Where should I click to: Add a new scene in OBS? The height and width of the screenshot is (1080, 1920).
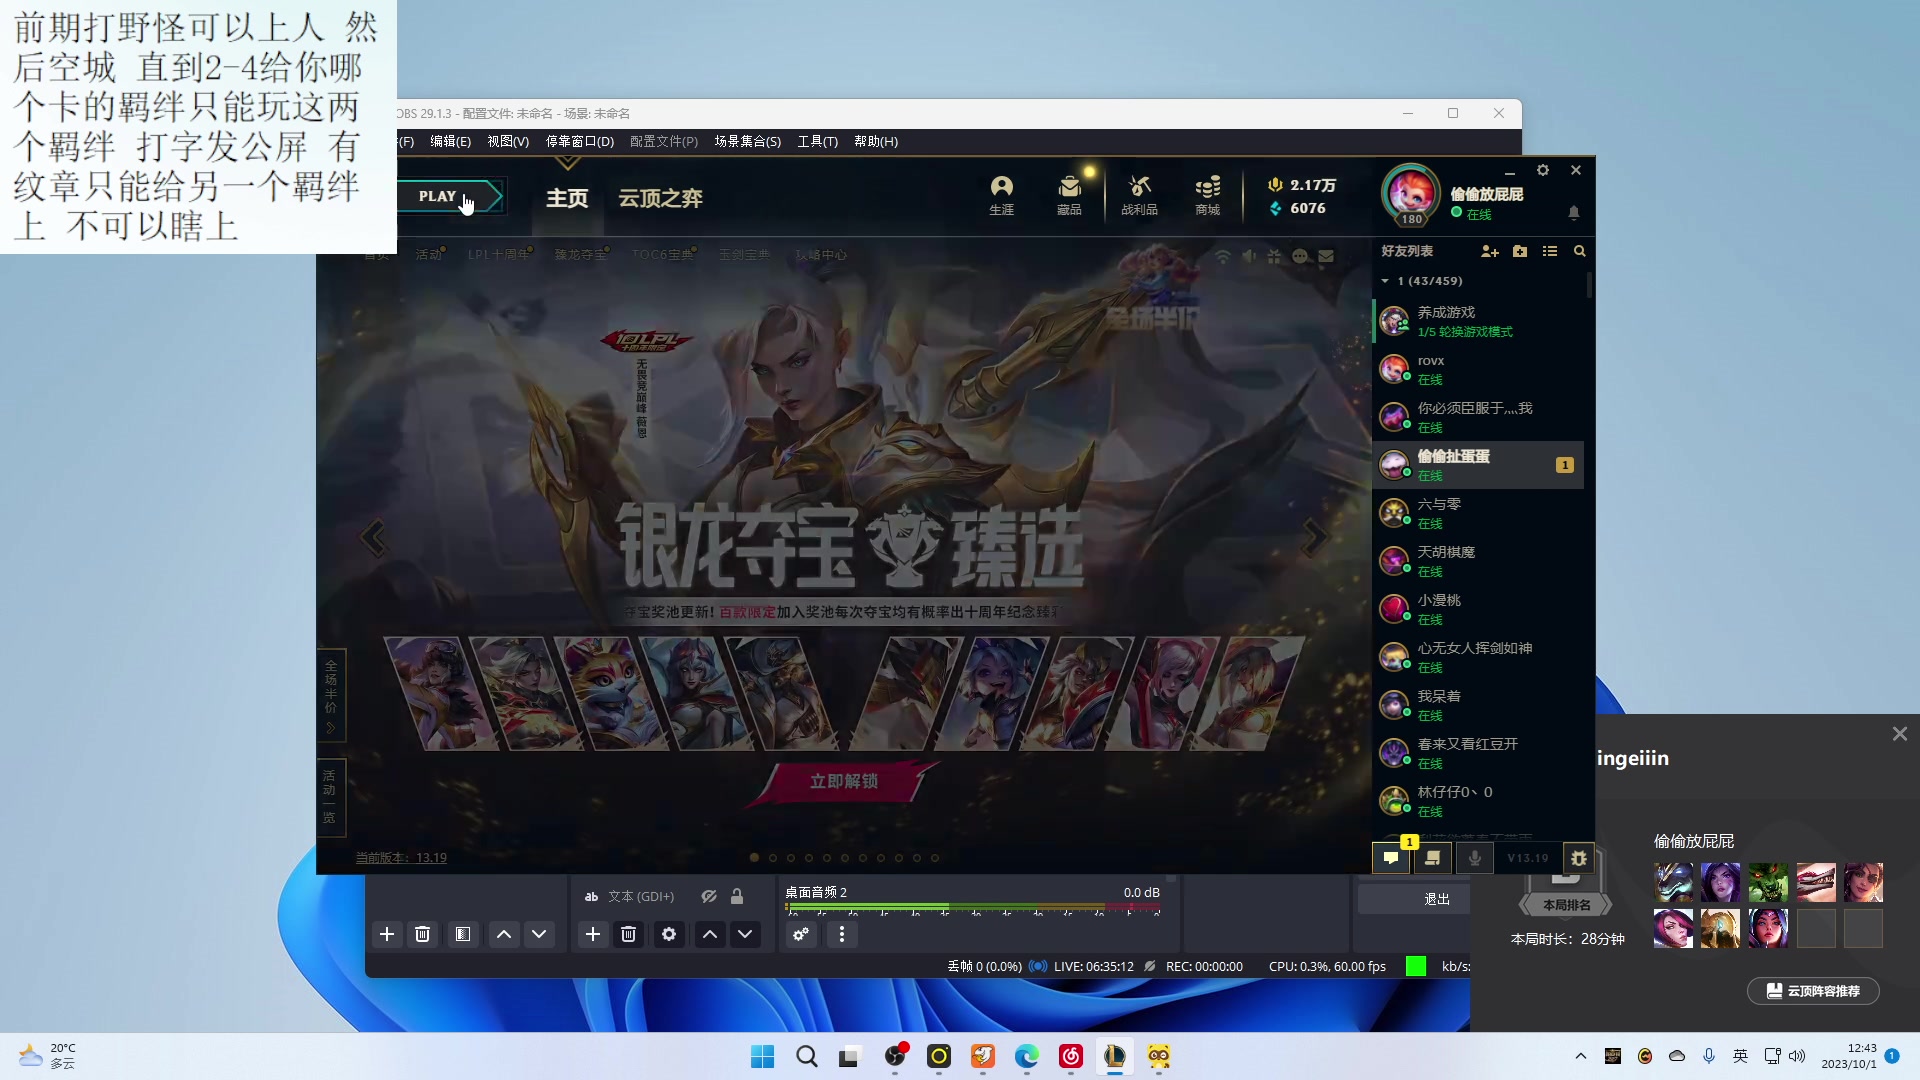coord(387,934)
